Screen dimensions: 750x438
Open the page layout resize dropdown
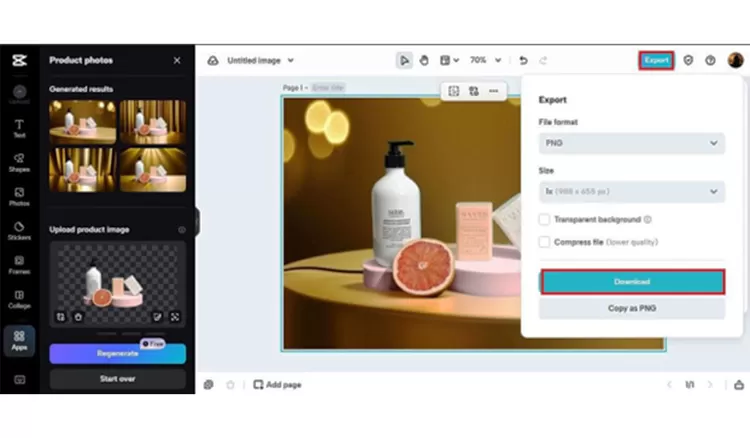[x=450, y=60]
